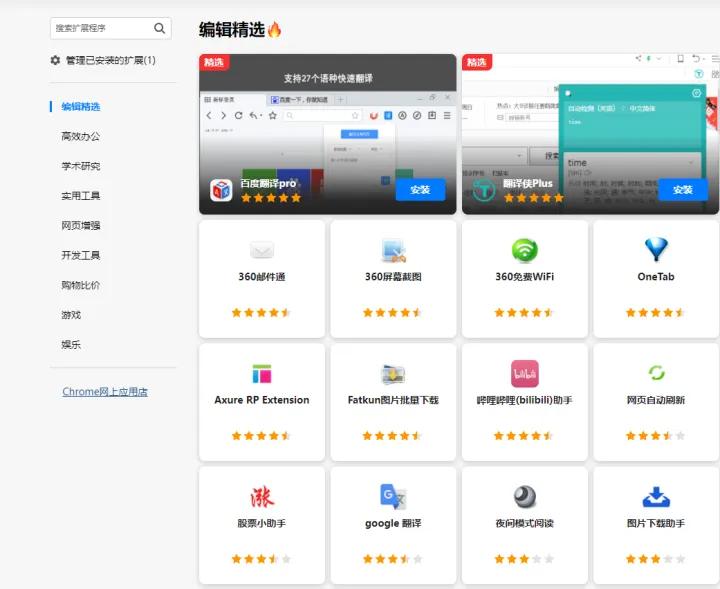Open the 360邮件通 extension icon

262,250
